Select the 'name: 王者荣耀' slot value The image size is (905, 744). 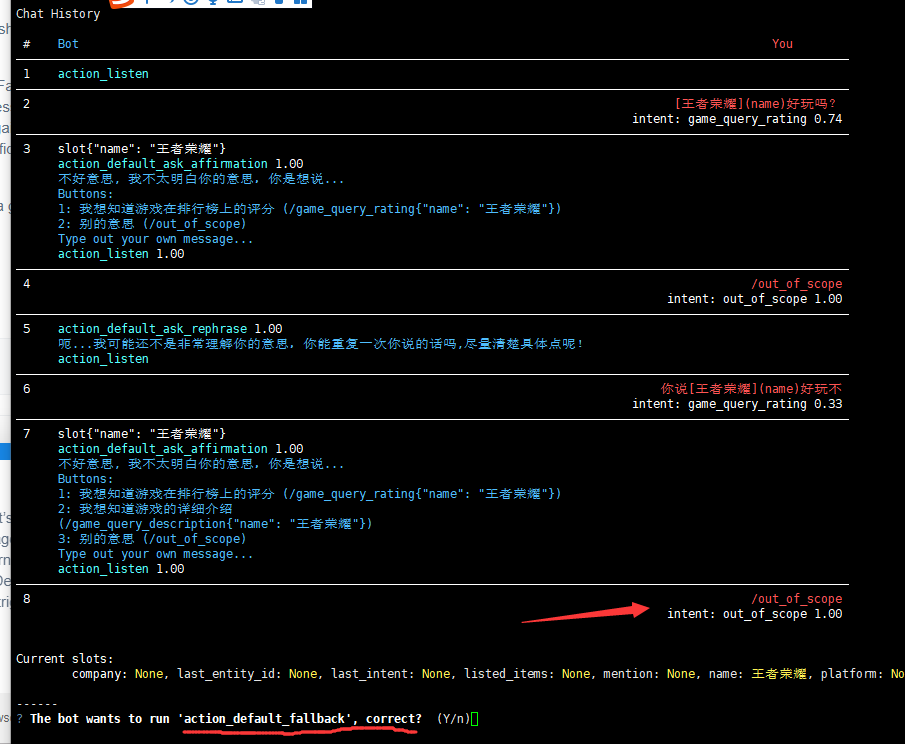pos(758,674)
